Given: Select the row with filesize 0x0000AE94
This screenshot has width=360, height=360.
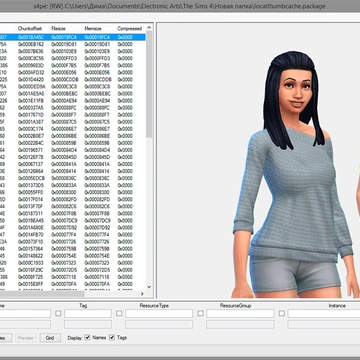Looking at the screenshot, I should (x=73, y=101).
